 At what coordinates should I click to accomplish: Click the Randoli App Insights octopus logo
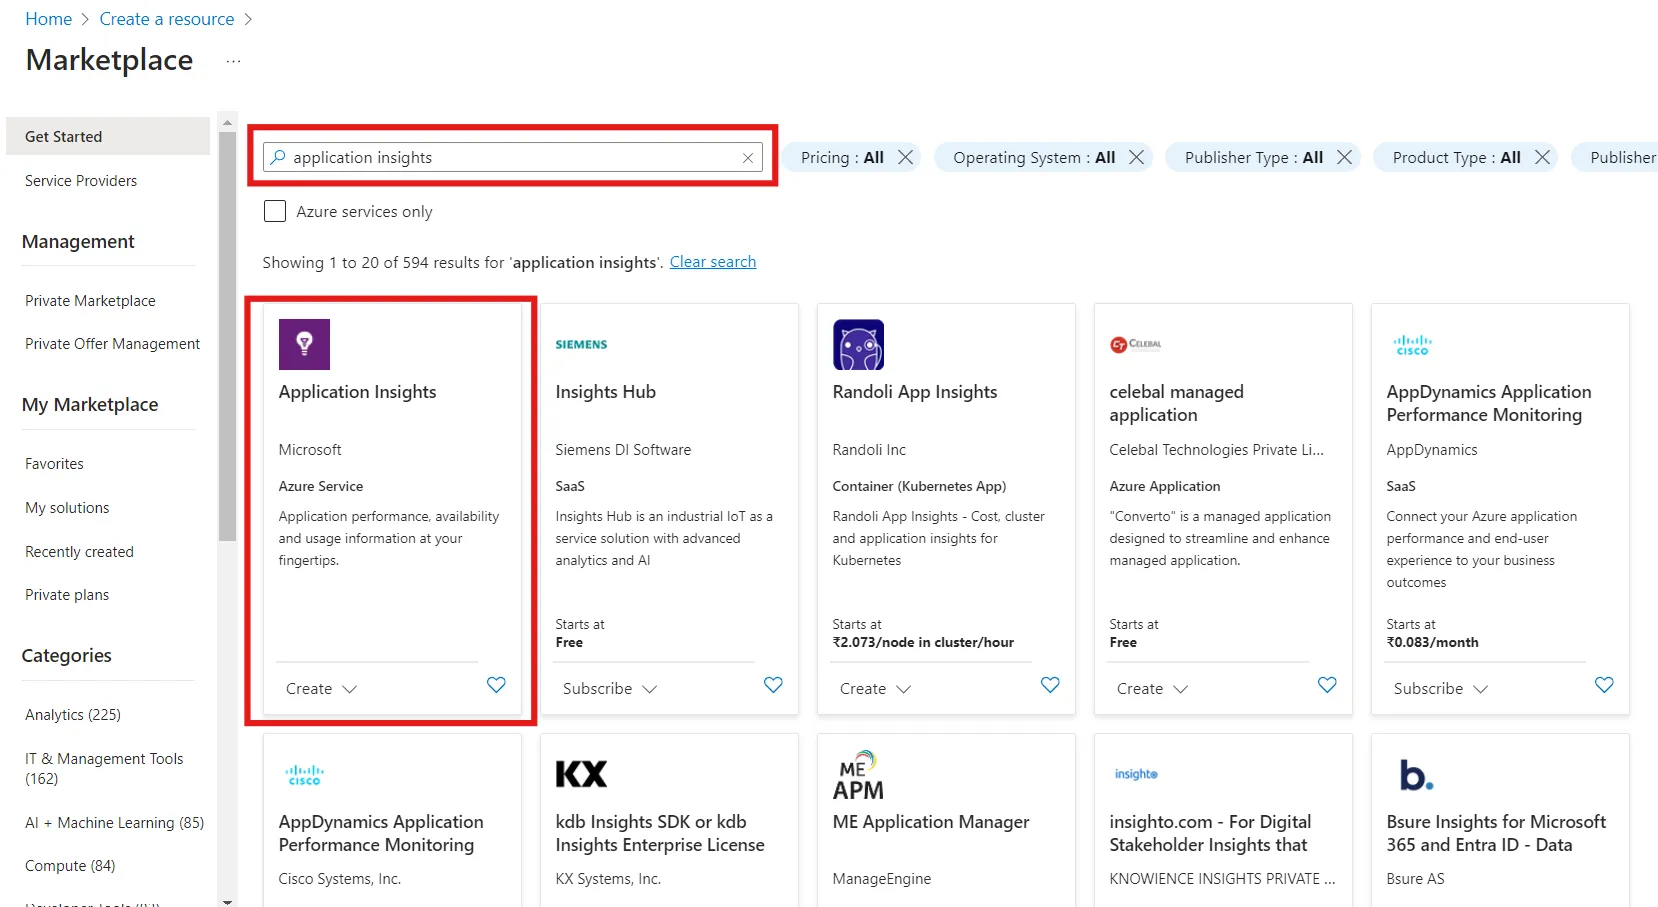point(858,344)
